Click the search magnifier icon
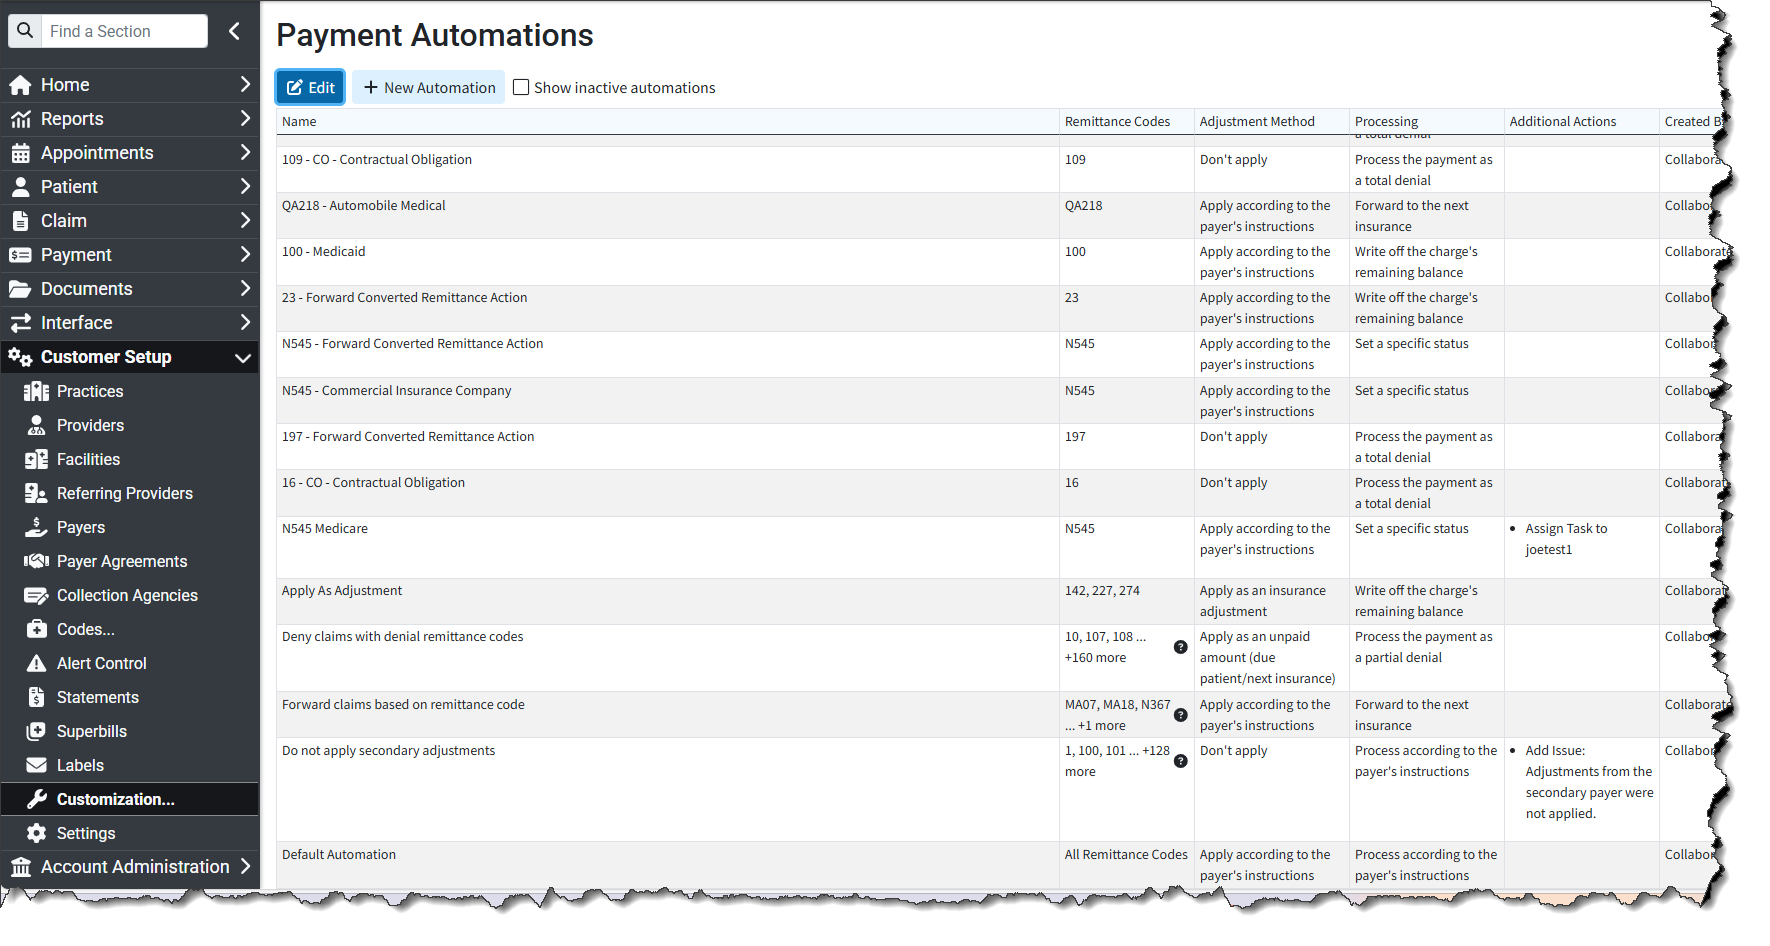1770x946 pixels. click(25, 31)
